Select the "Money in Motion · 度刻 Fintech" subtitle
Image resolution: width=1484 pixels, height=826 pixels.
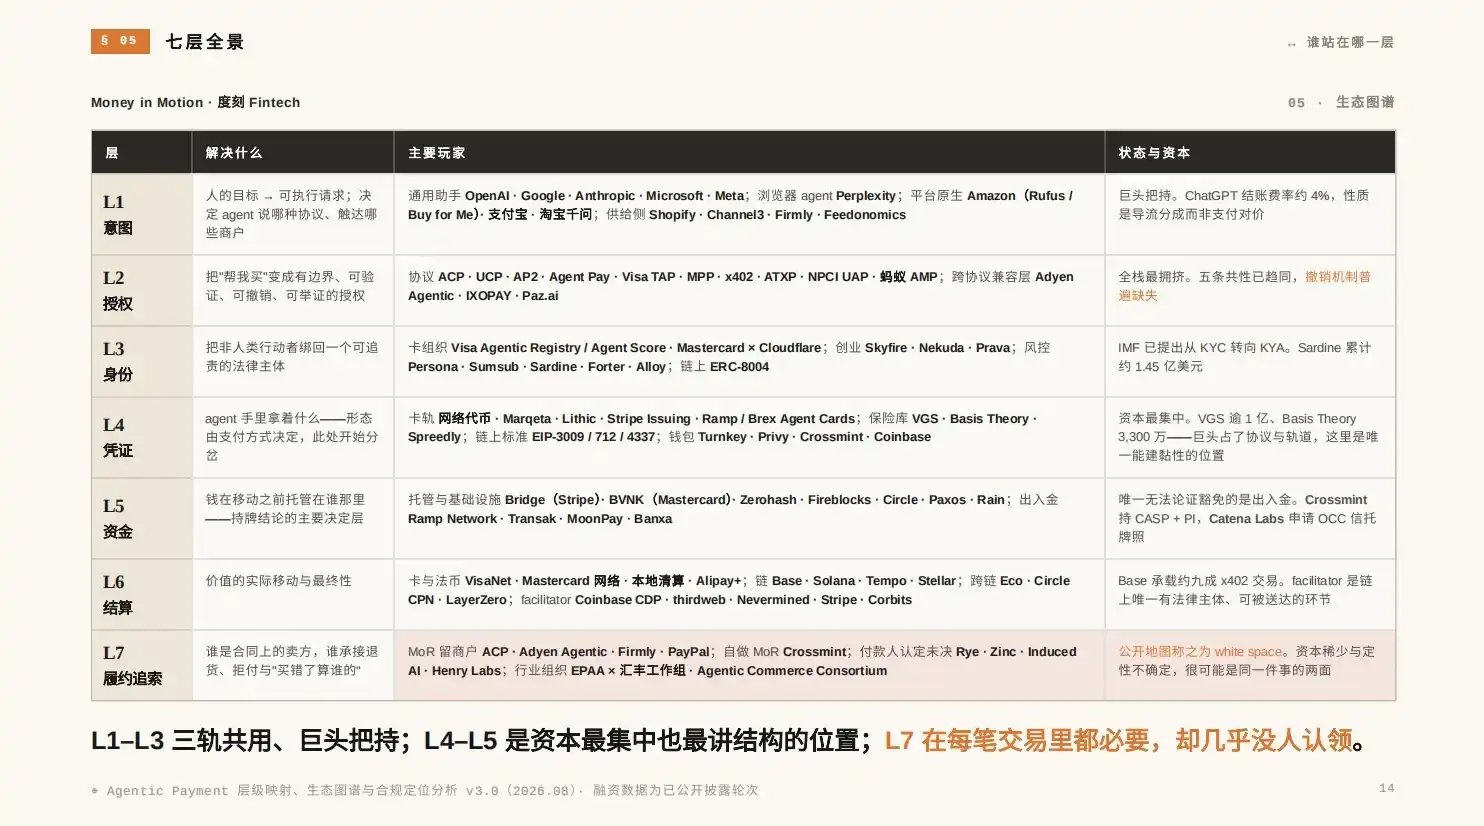click(195, 102)
